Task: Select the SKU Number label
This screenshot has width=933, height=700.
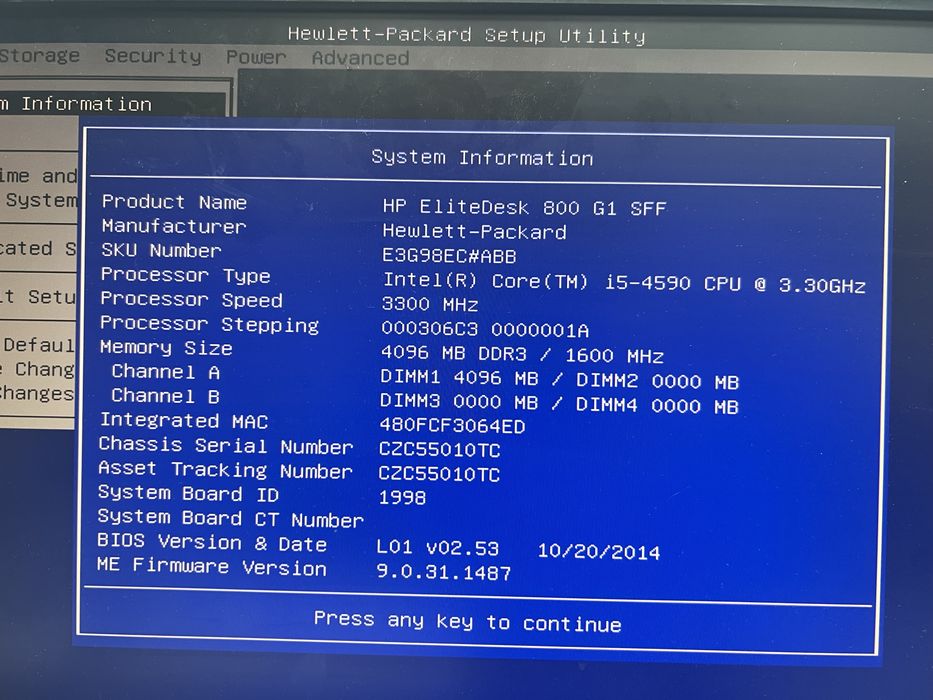Action: (161, 250)
